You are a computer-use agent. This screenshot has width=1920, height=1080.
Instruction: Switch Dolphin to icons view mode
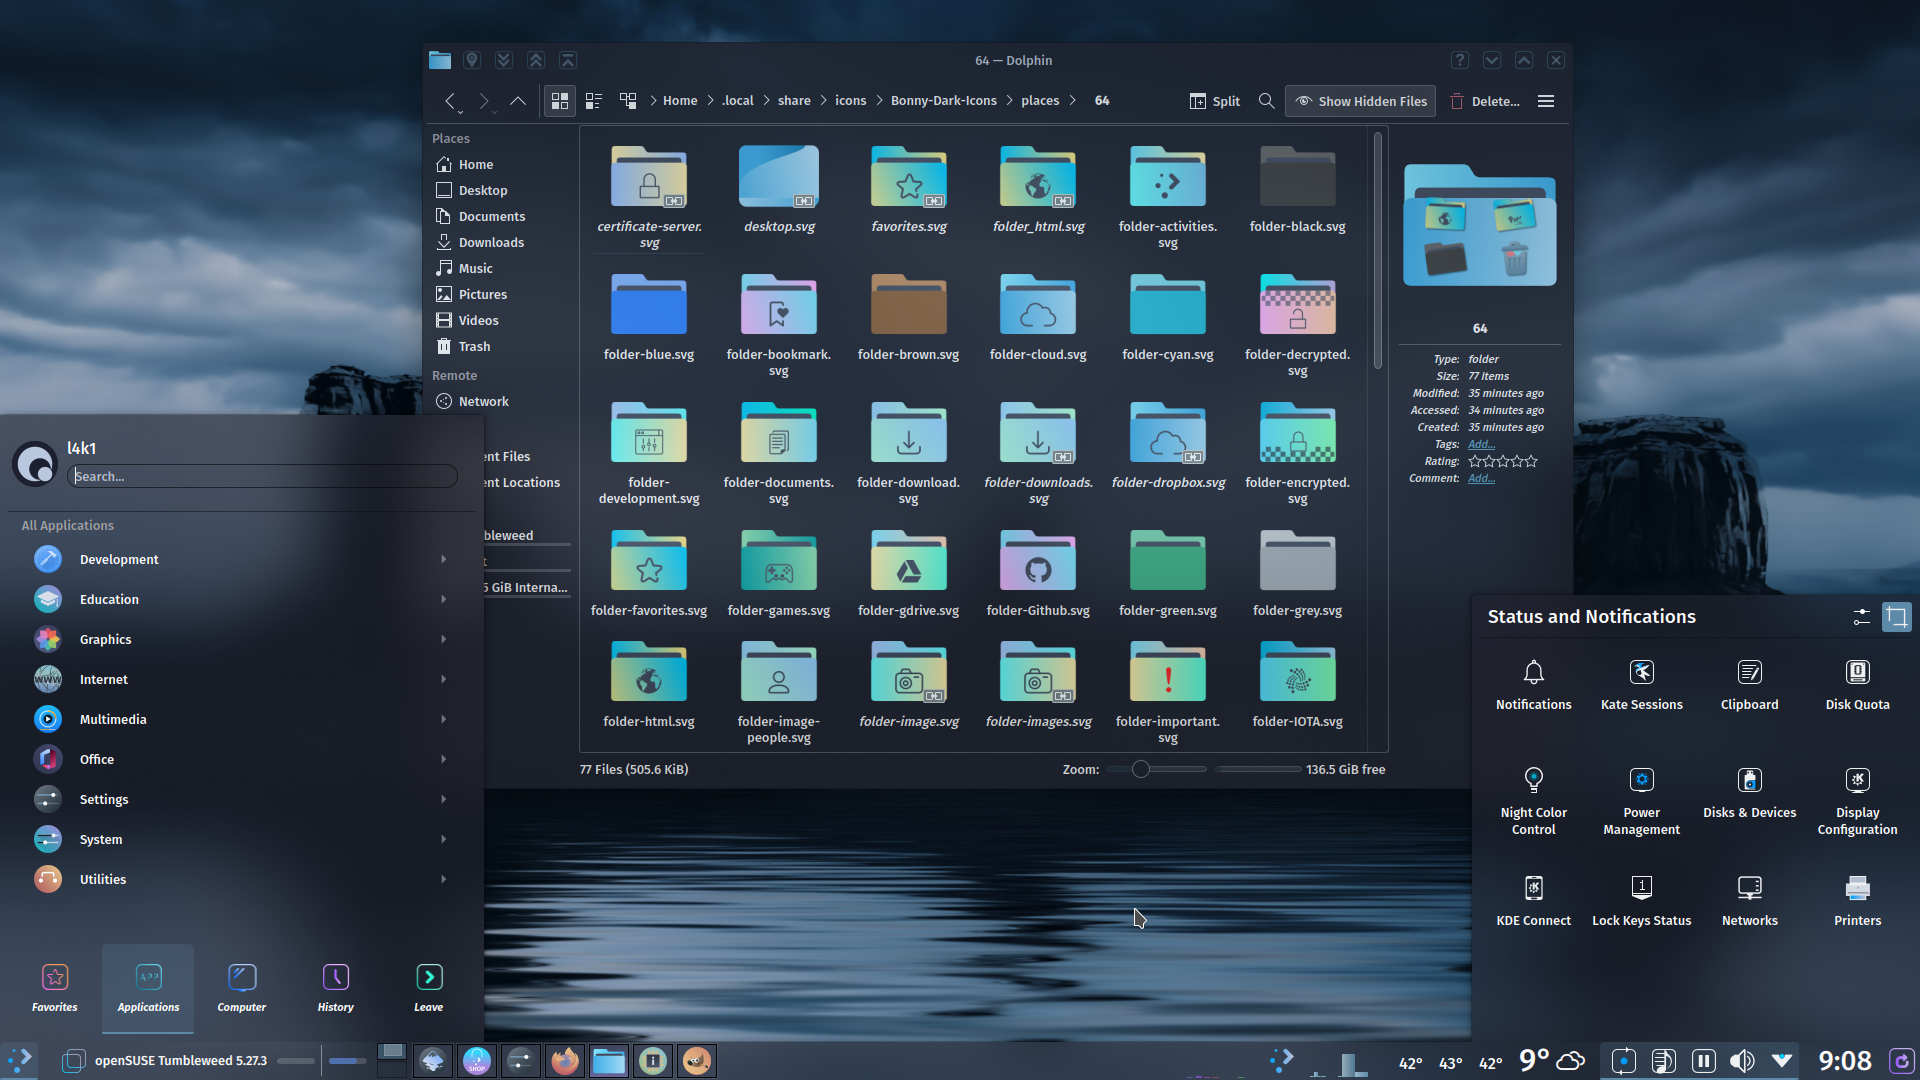click(560, 101)
